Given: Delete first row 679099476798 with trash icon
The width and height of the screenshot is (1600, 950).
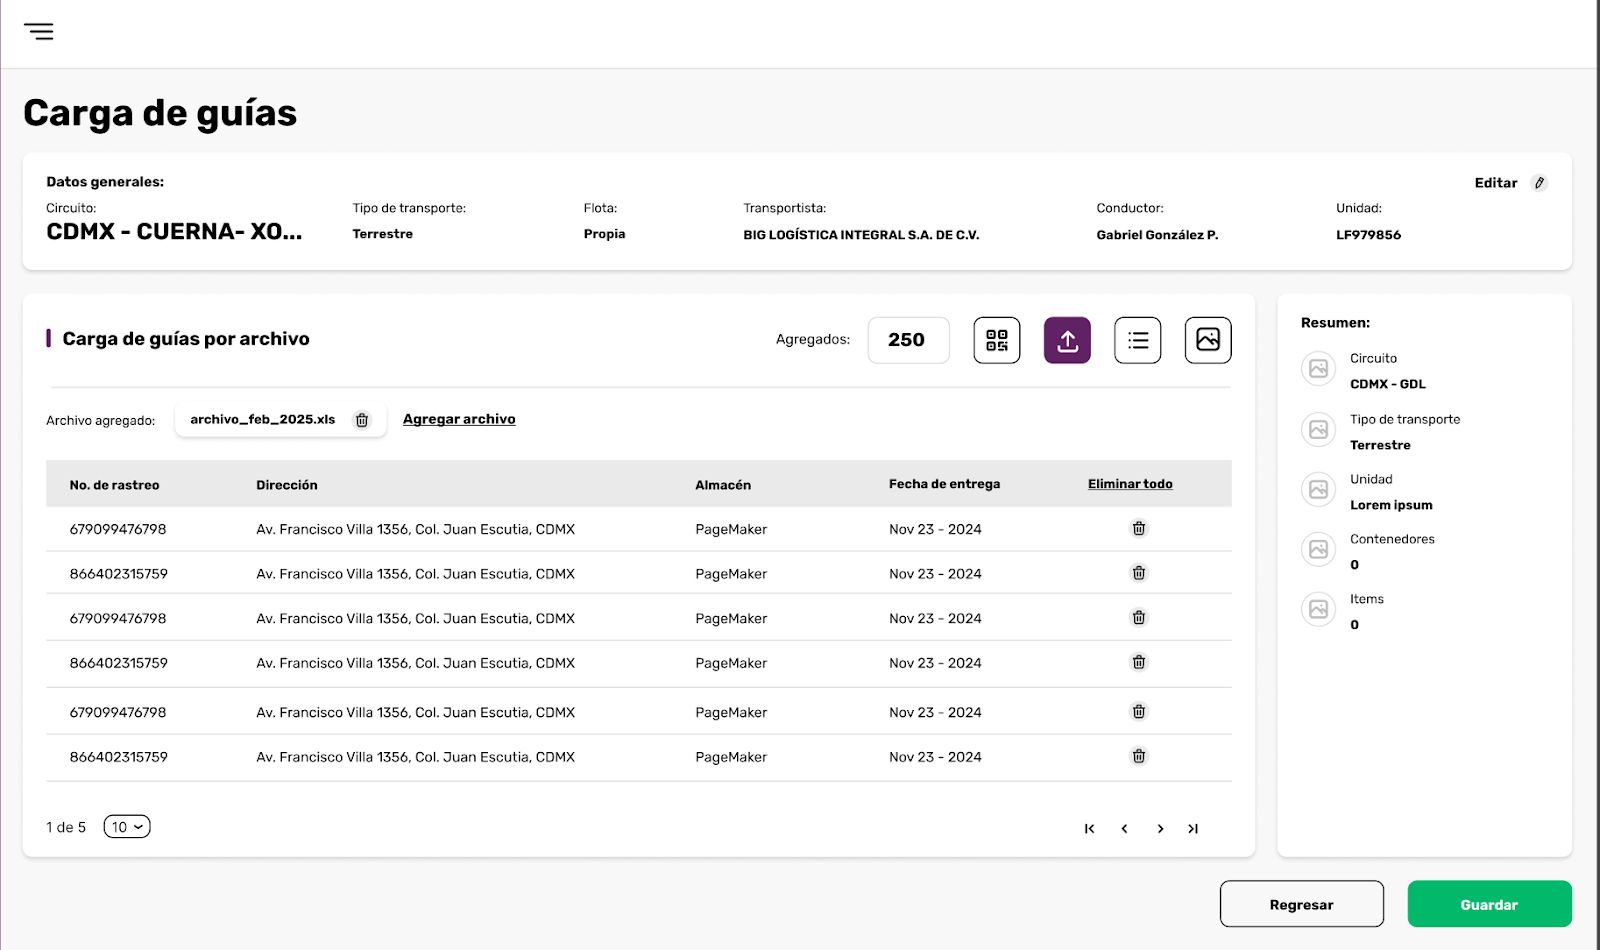Looking at the screenshot, I should pyautogui.click(x=1138, y=528).
